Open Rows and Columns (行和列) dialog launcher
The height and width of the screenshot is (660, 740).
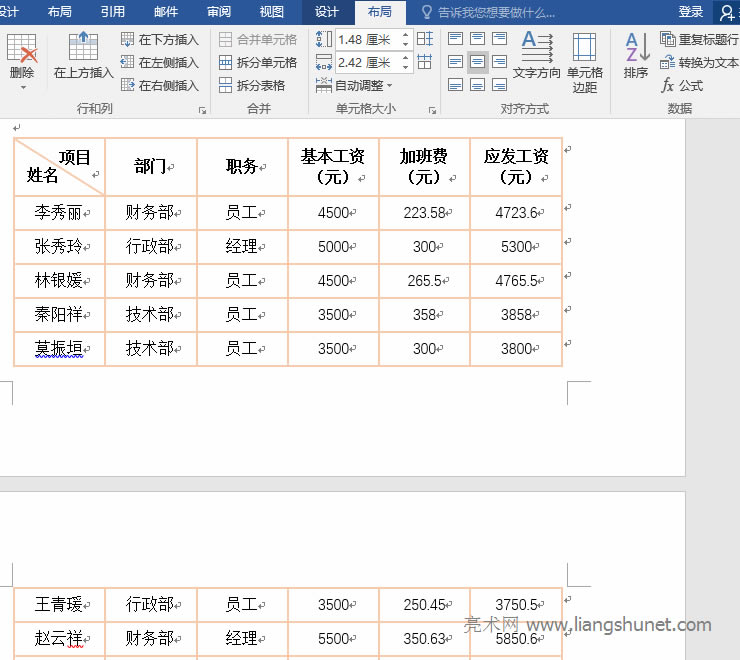click(x=203, y=110)
